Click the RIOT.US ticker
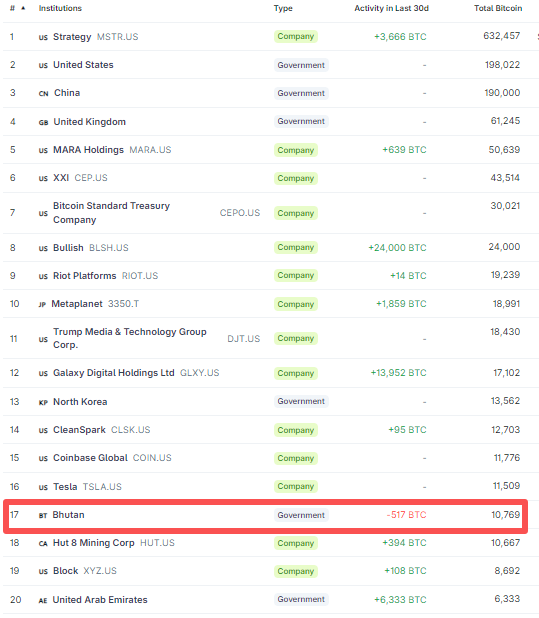Screen dimensions: 539x618 pyautogui.click(x=140, y=275)
